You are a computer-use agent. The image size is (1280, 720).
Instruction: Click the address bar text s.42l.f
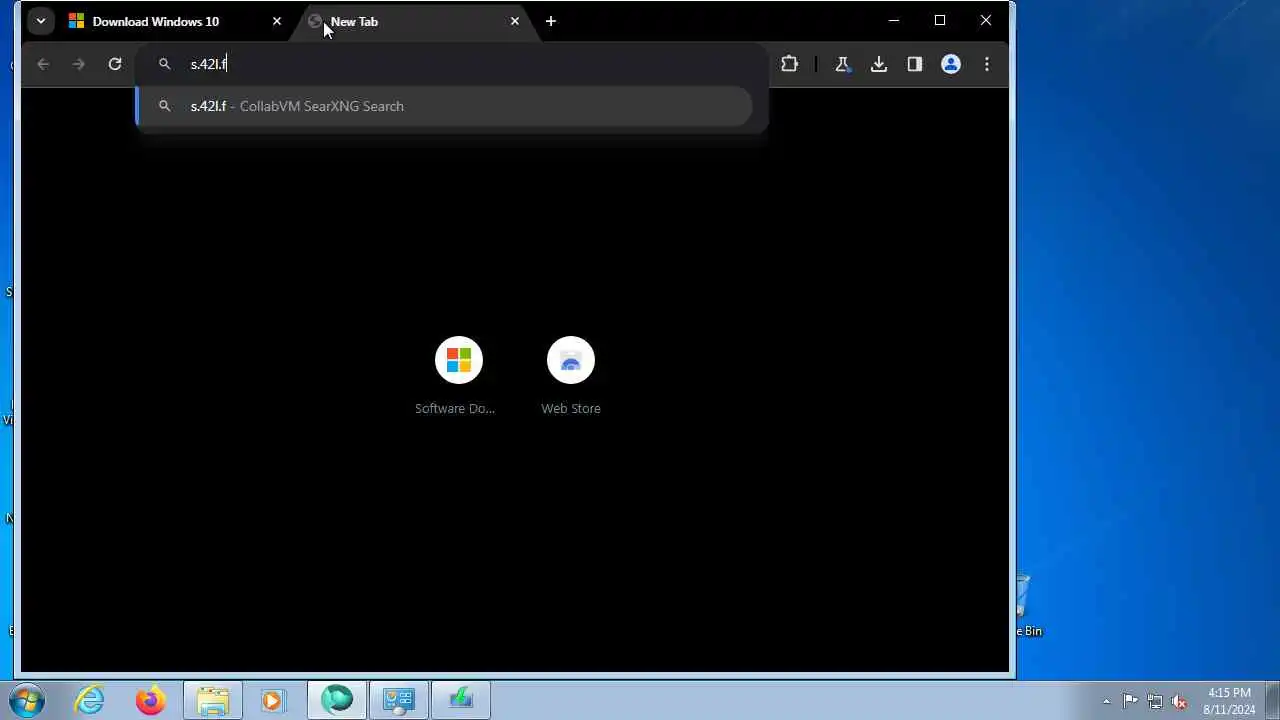click(209, 64)
